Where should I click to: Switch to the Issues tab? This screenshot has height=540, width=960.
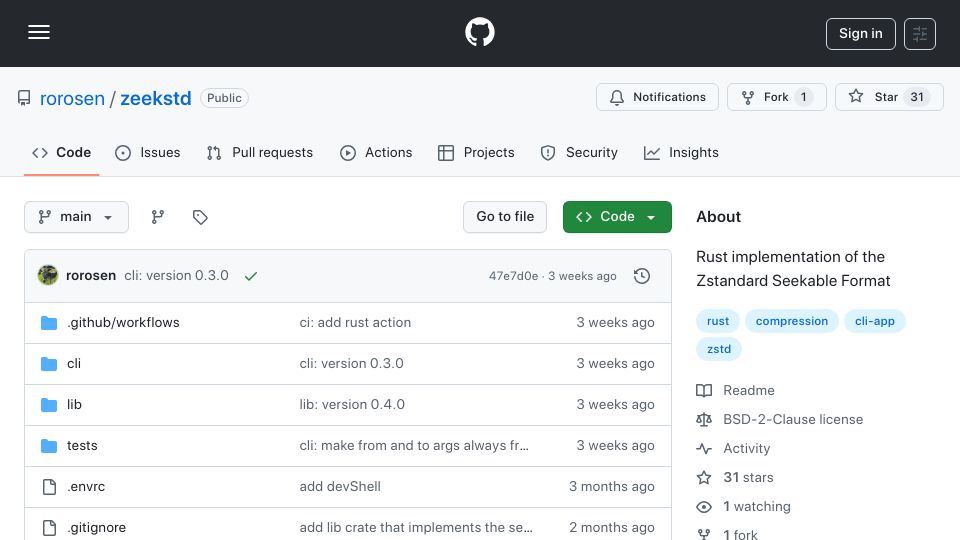pos(148,152)
